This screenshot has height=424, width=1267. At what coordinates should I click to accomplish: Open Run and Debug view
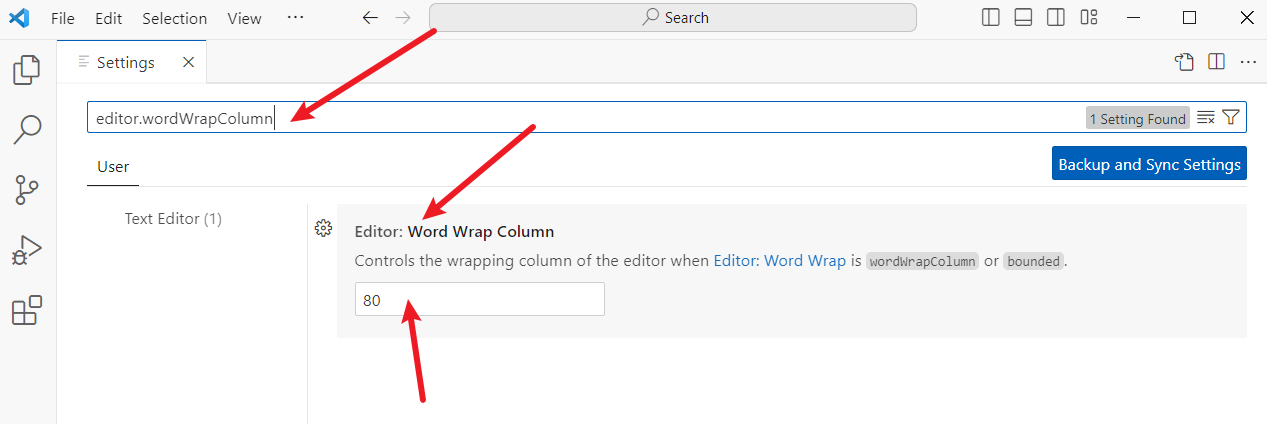coord(27,250)
